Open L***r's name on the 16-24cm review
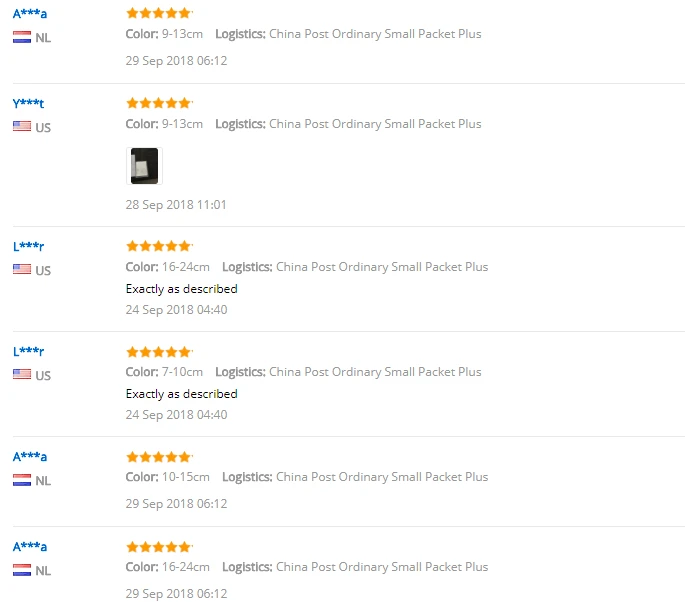This screenshot has width=685, height=602. [x=28, y=246]
